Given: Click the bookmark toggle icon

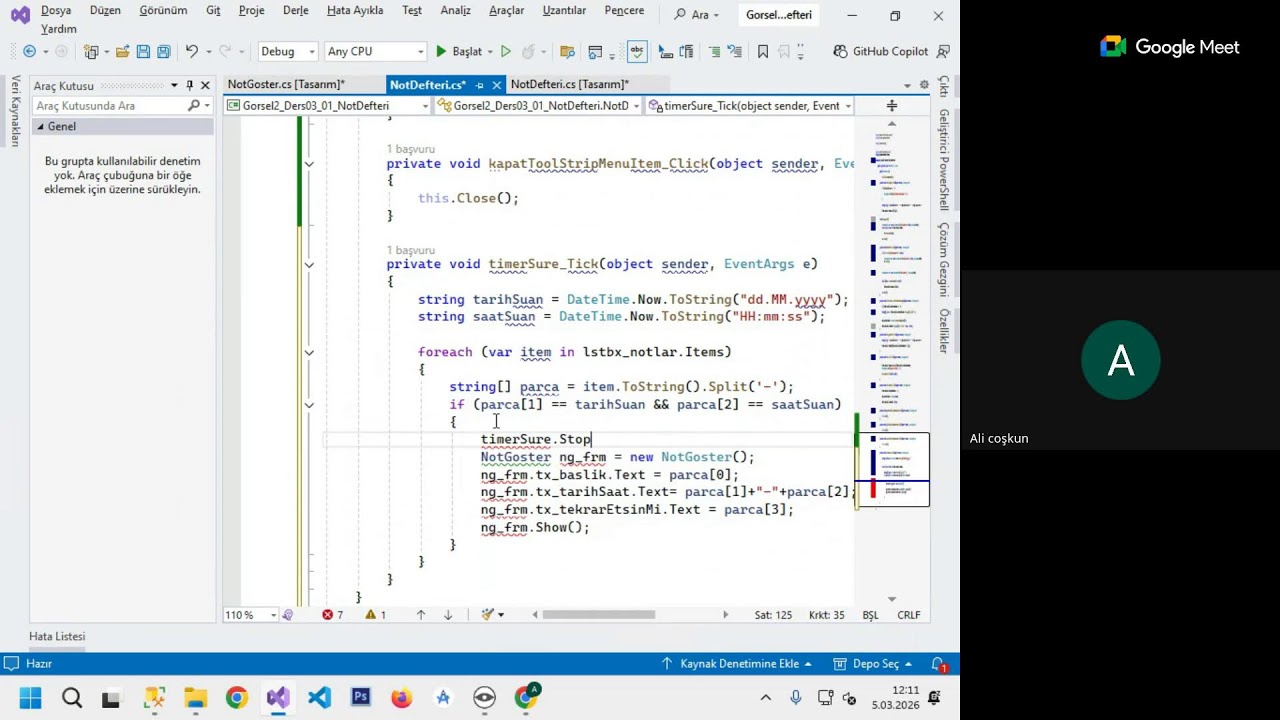Looking at the screenshot, I should [x=763, y=51].
